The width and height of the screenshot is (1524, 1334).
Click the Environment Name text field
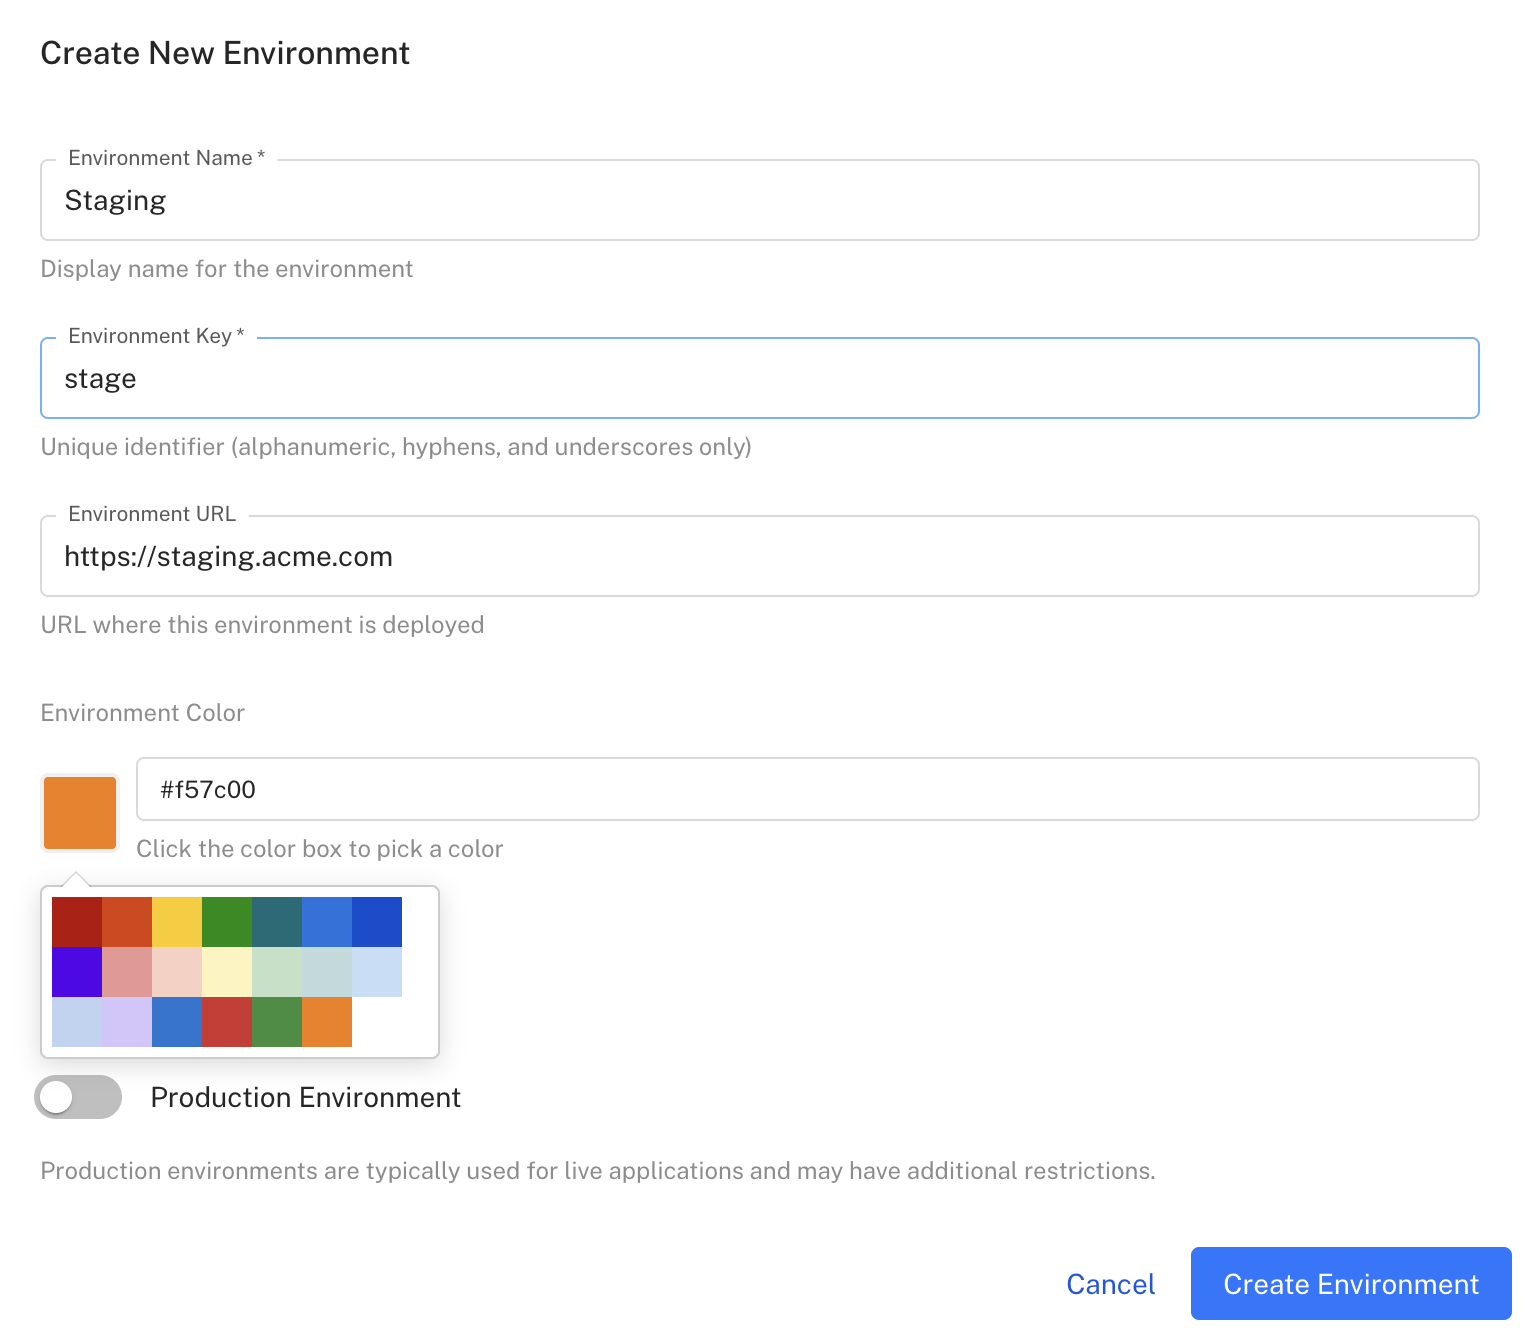(760, 201)
